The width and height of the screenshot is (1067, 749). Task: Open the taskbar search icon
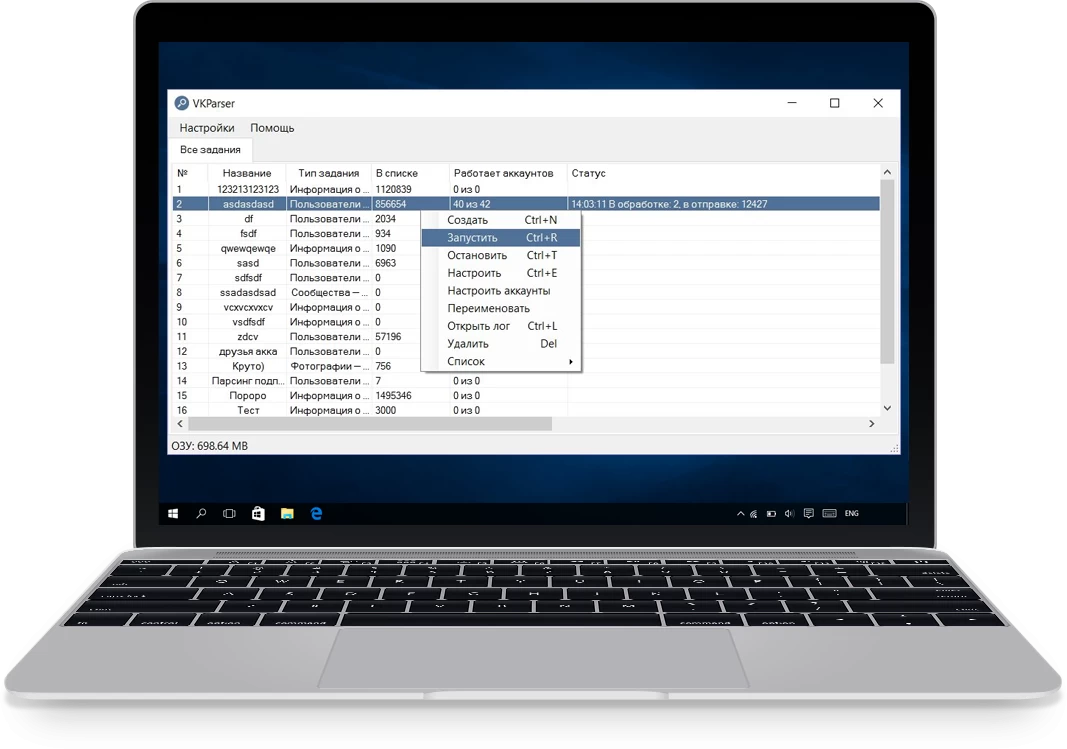tap(201, 514)
